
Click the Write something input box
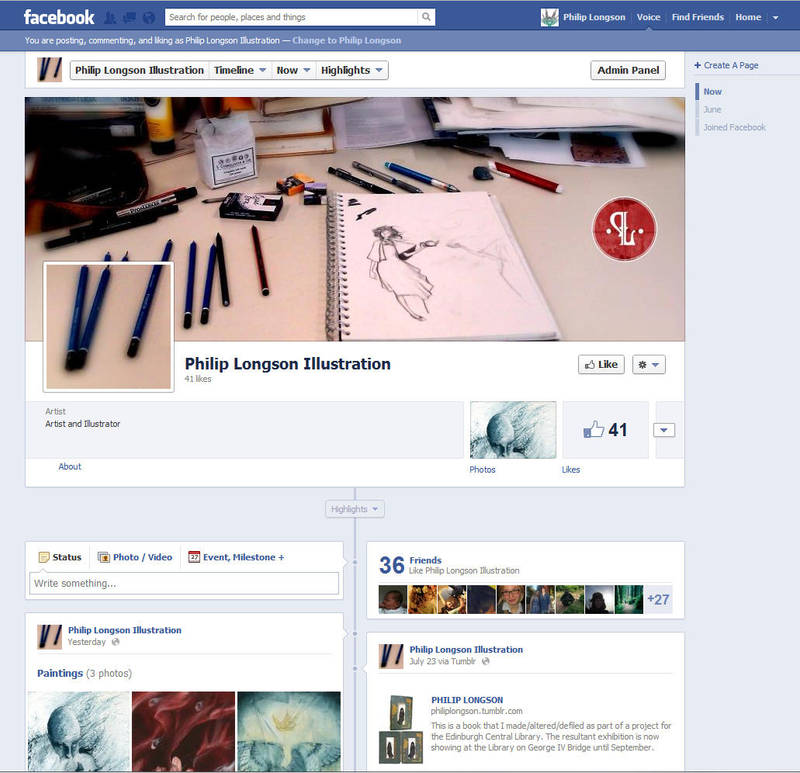[184, 583]
